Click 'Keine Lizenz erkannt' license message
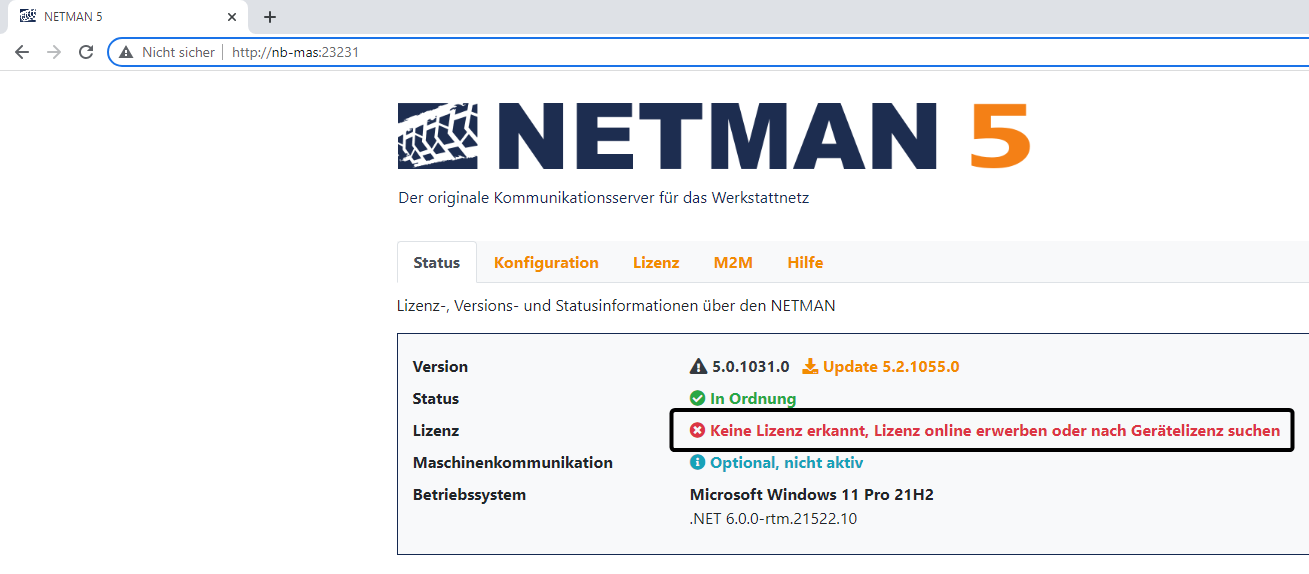1309x574 pixels. coord(995,431)
